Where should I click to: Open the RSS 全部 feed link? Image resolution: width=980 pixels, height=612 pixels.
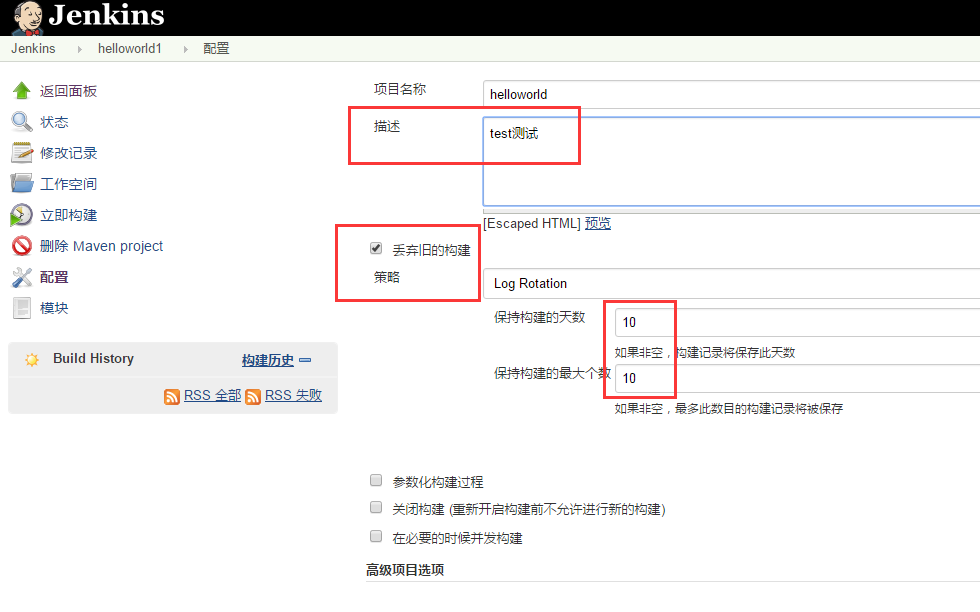click(212, 395)
